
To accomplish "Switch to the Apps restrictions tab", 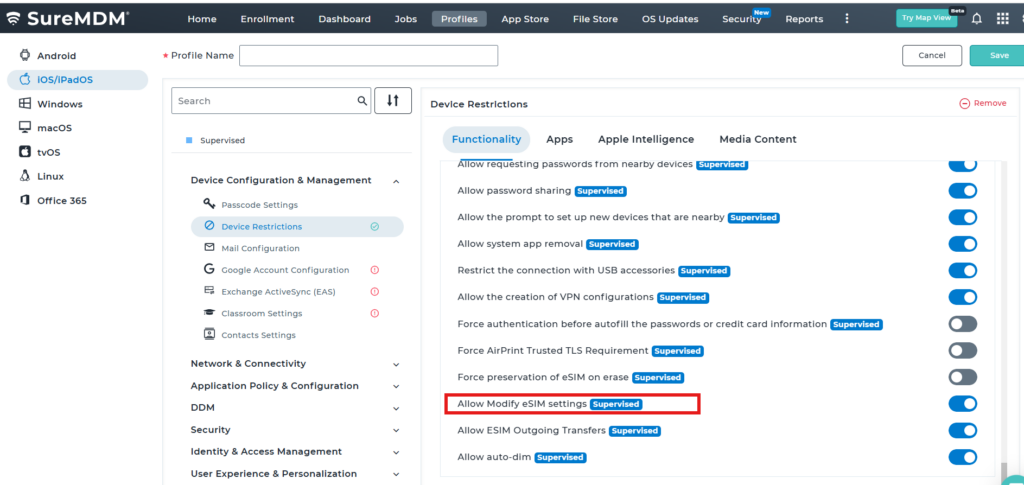I will coord(560,139).
